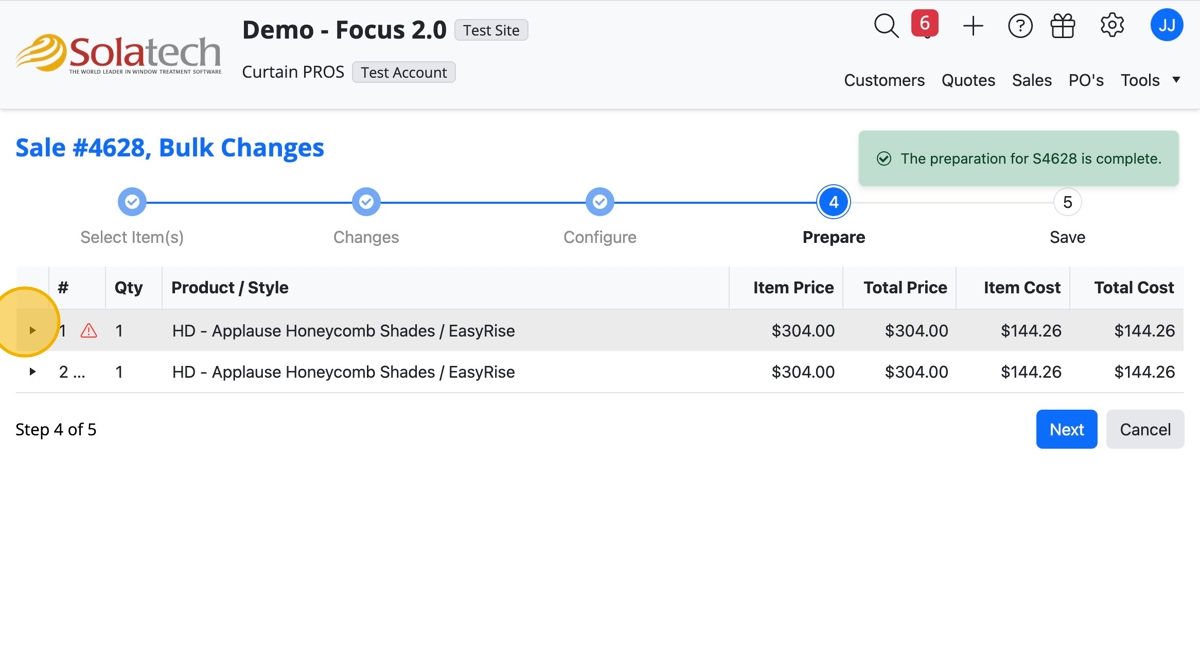Image resolution: width=1200 pixels, height=670 pixels.
Task: Open the help question mark icon
Action: pyautogui.click(x=1020, y=27)
